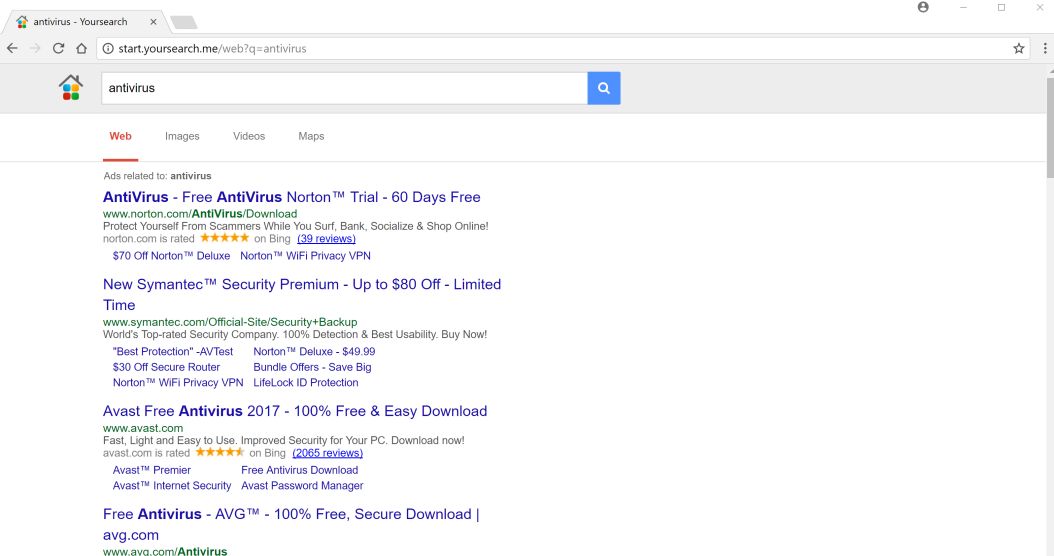View site information icon in address bar
This screenshot has height=556, width=1054.
click(x=107, y=48)
